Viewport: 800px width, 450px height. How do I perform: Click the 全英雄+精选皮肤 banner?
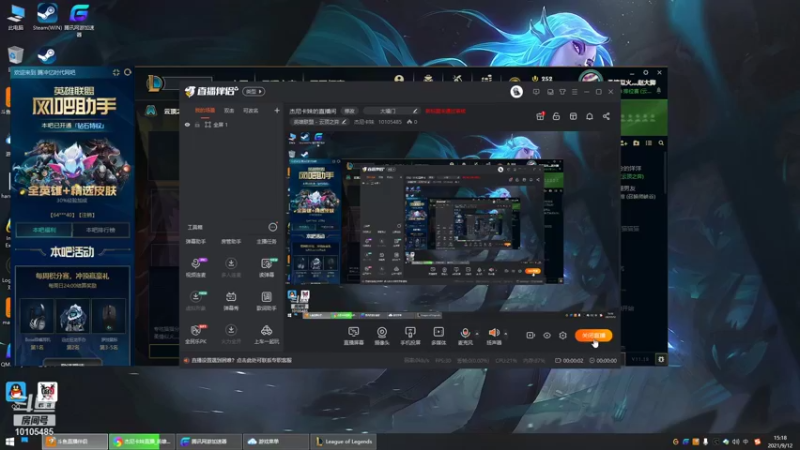point(71,190)
